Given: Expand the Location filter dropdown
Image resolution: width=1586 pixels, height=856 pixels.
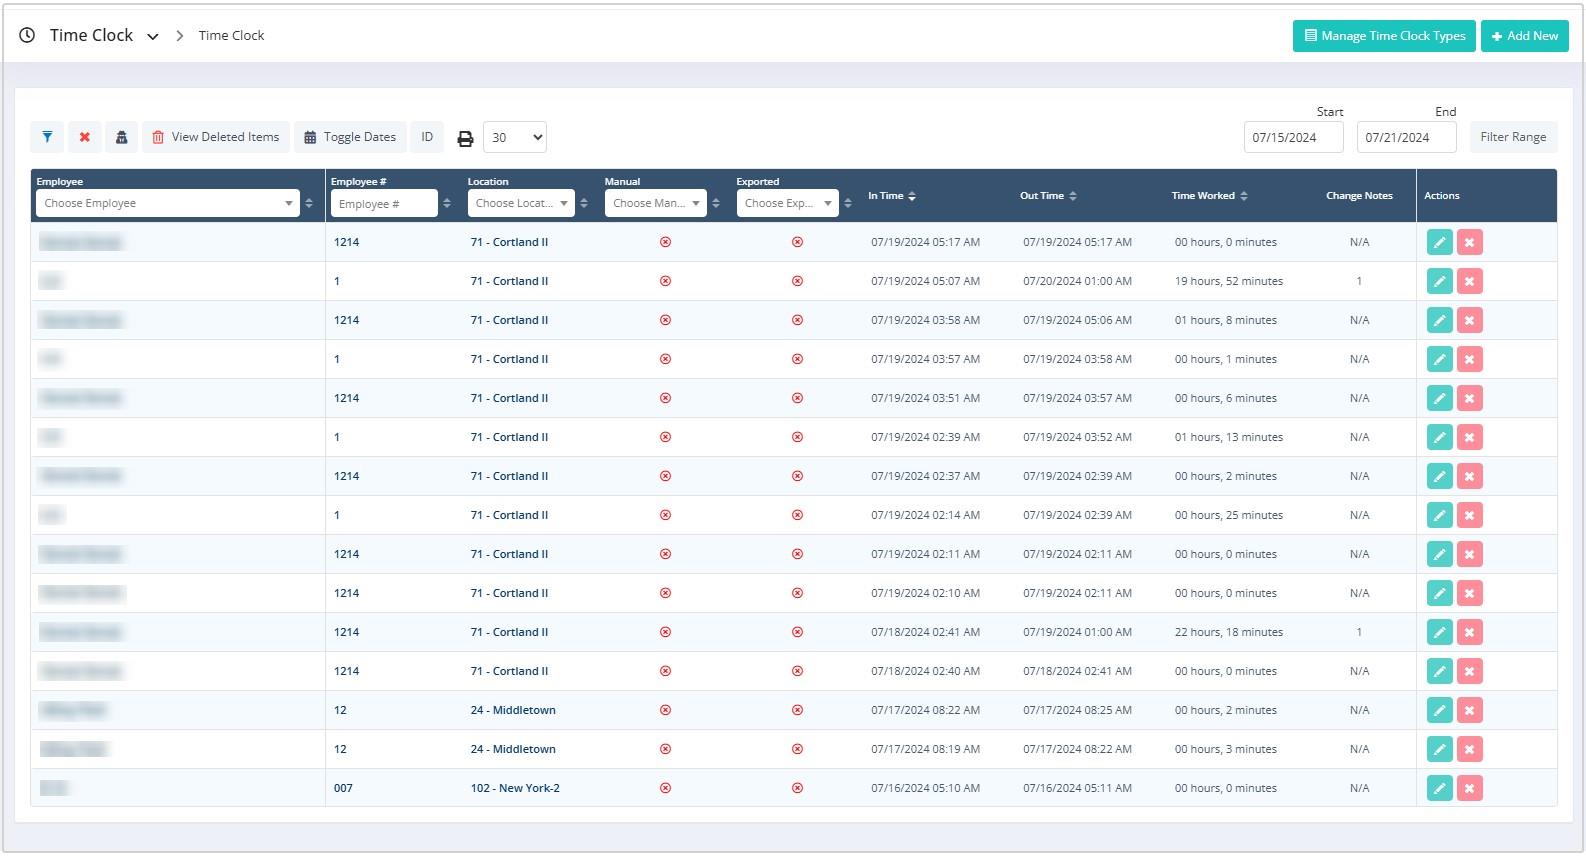Looking at the screenshot, I should (x=521, y=203).
